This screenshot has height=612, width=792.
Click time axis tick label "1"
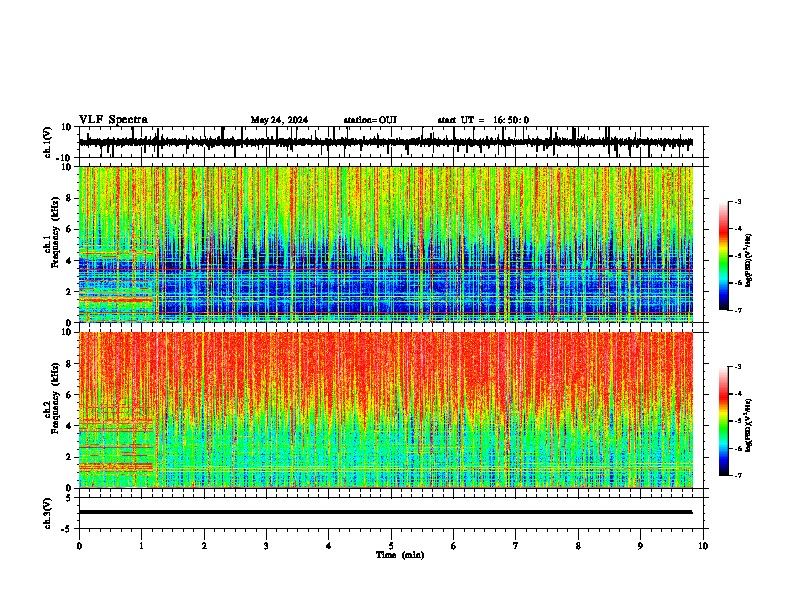pyautogui.click(x=141, y=546)
